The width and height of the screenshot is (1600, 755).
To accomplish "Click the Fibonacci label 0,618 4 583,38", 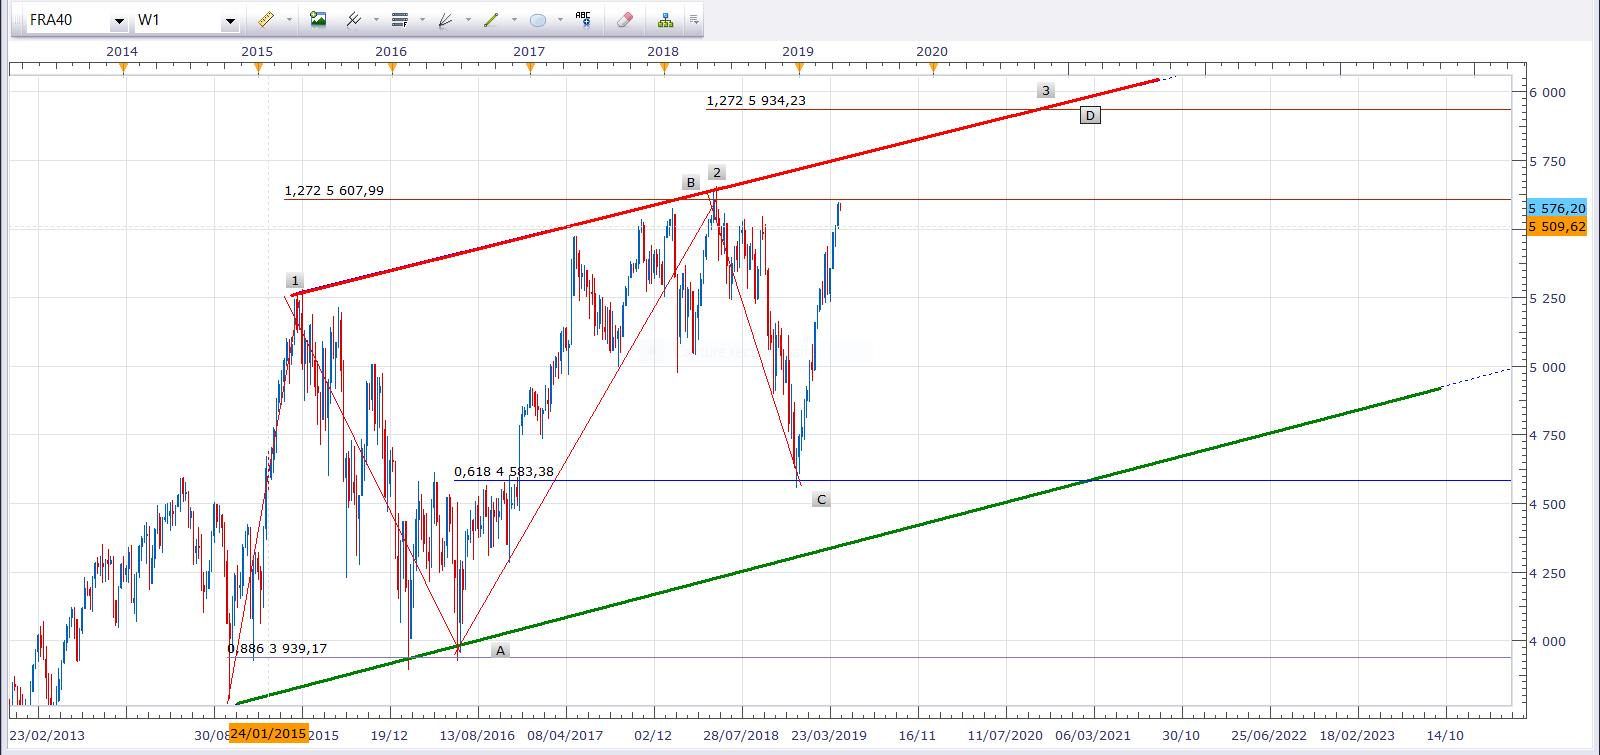I will (x=504, y=472).
